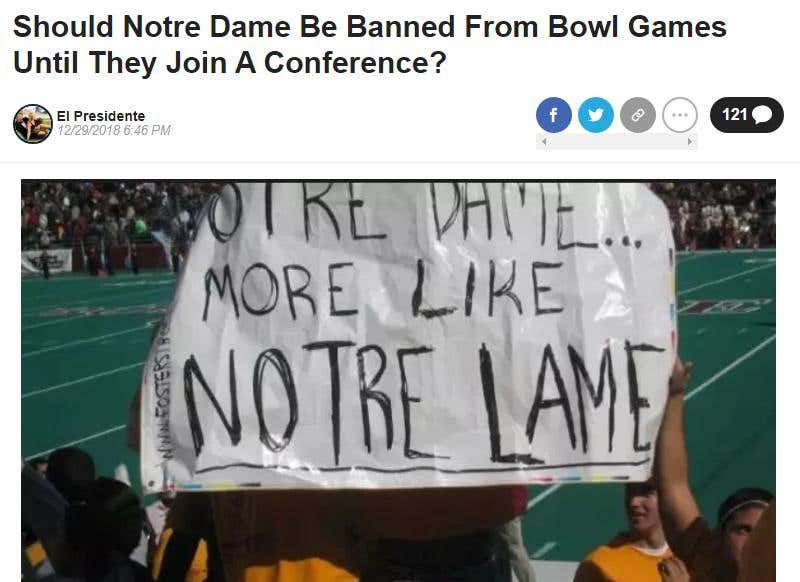The image size is (800, 582).
Task: Click left arrow of share scrollbar
Action: [544, 142]
